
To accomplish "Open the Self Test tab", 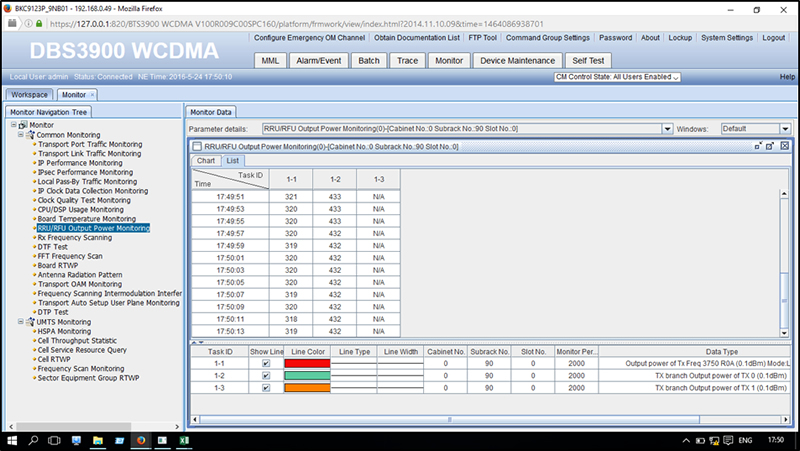I will click(588, 61).
